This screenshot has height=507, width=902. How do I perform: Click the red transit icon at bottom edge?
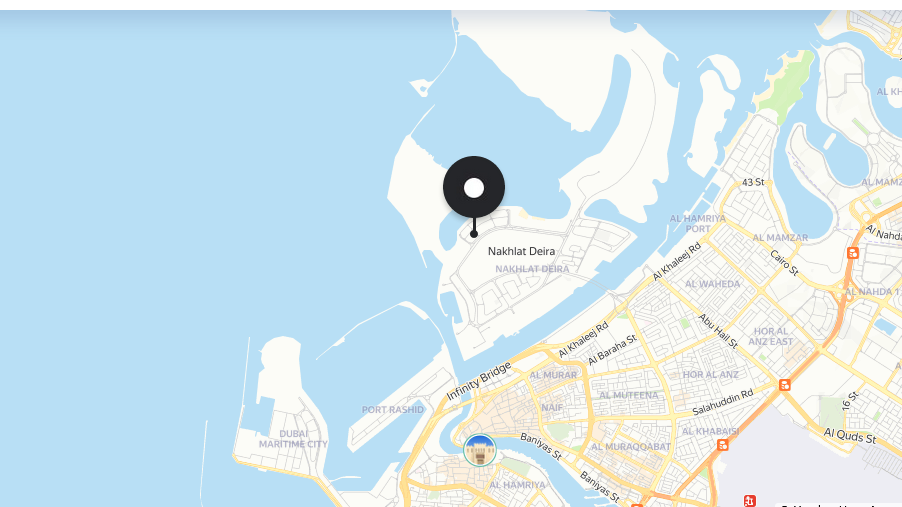(750, 501)
